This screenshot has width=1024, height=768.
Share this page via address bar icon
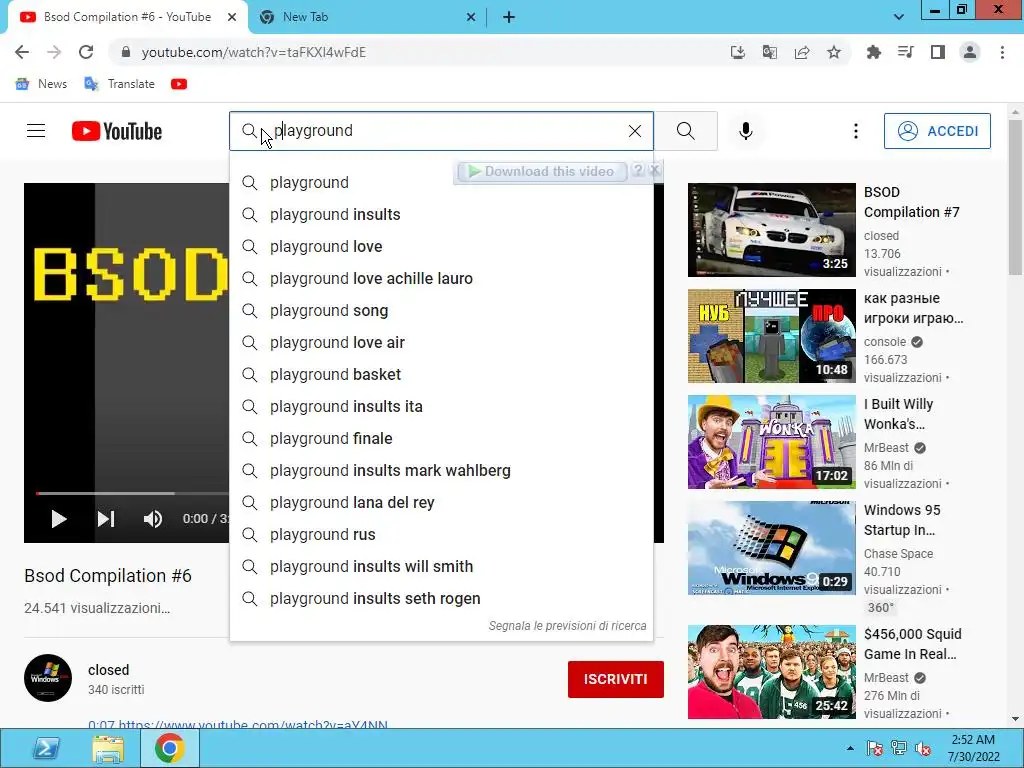pos(802,52)
